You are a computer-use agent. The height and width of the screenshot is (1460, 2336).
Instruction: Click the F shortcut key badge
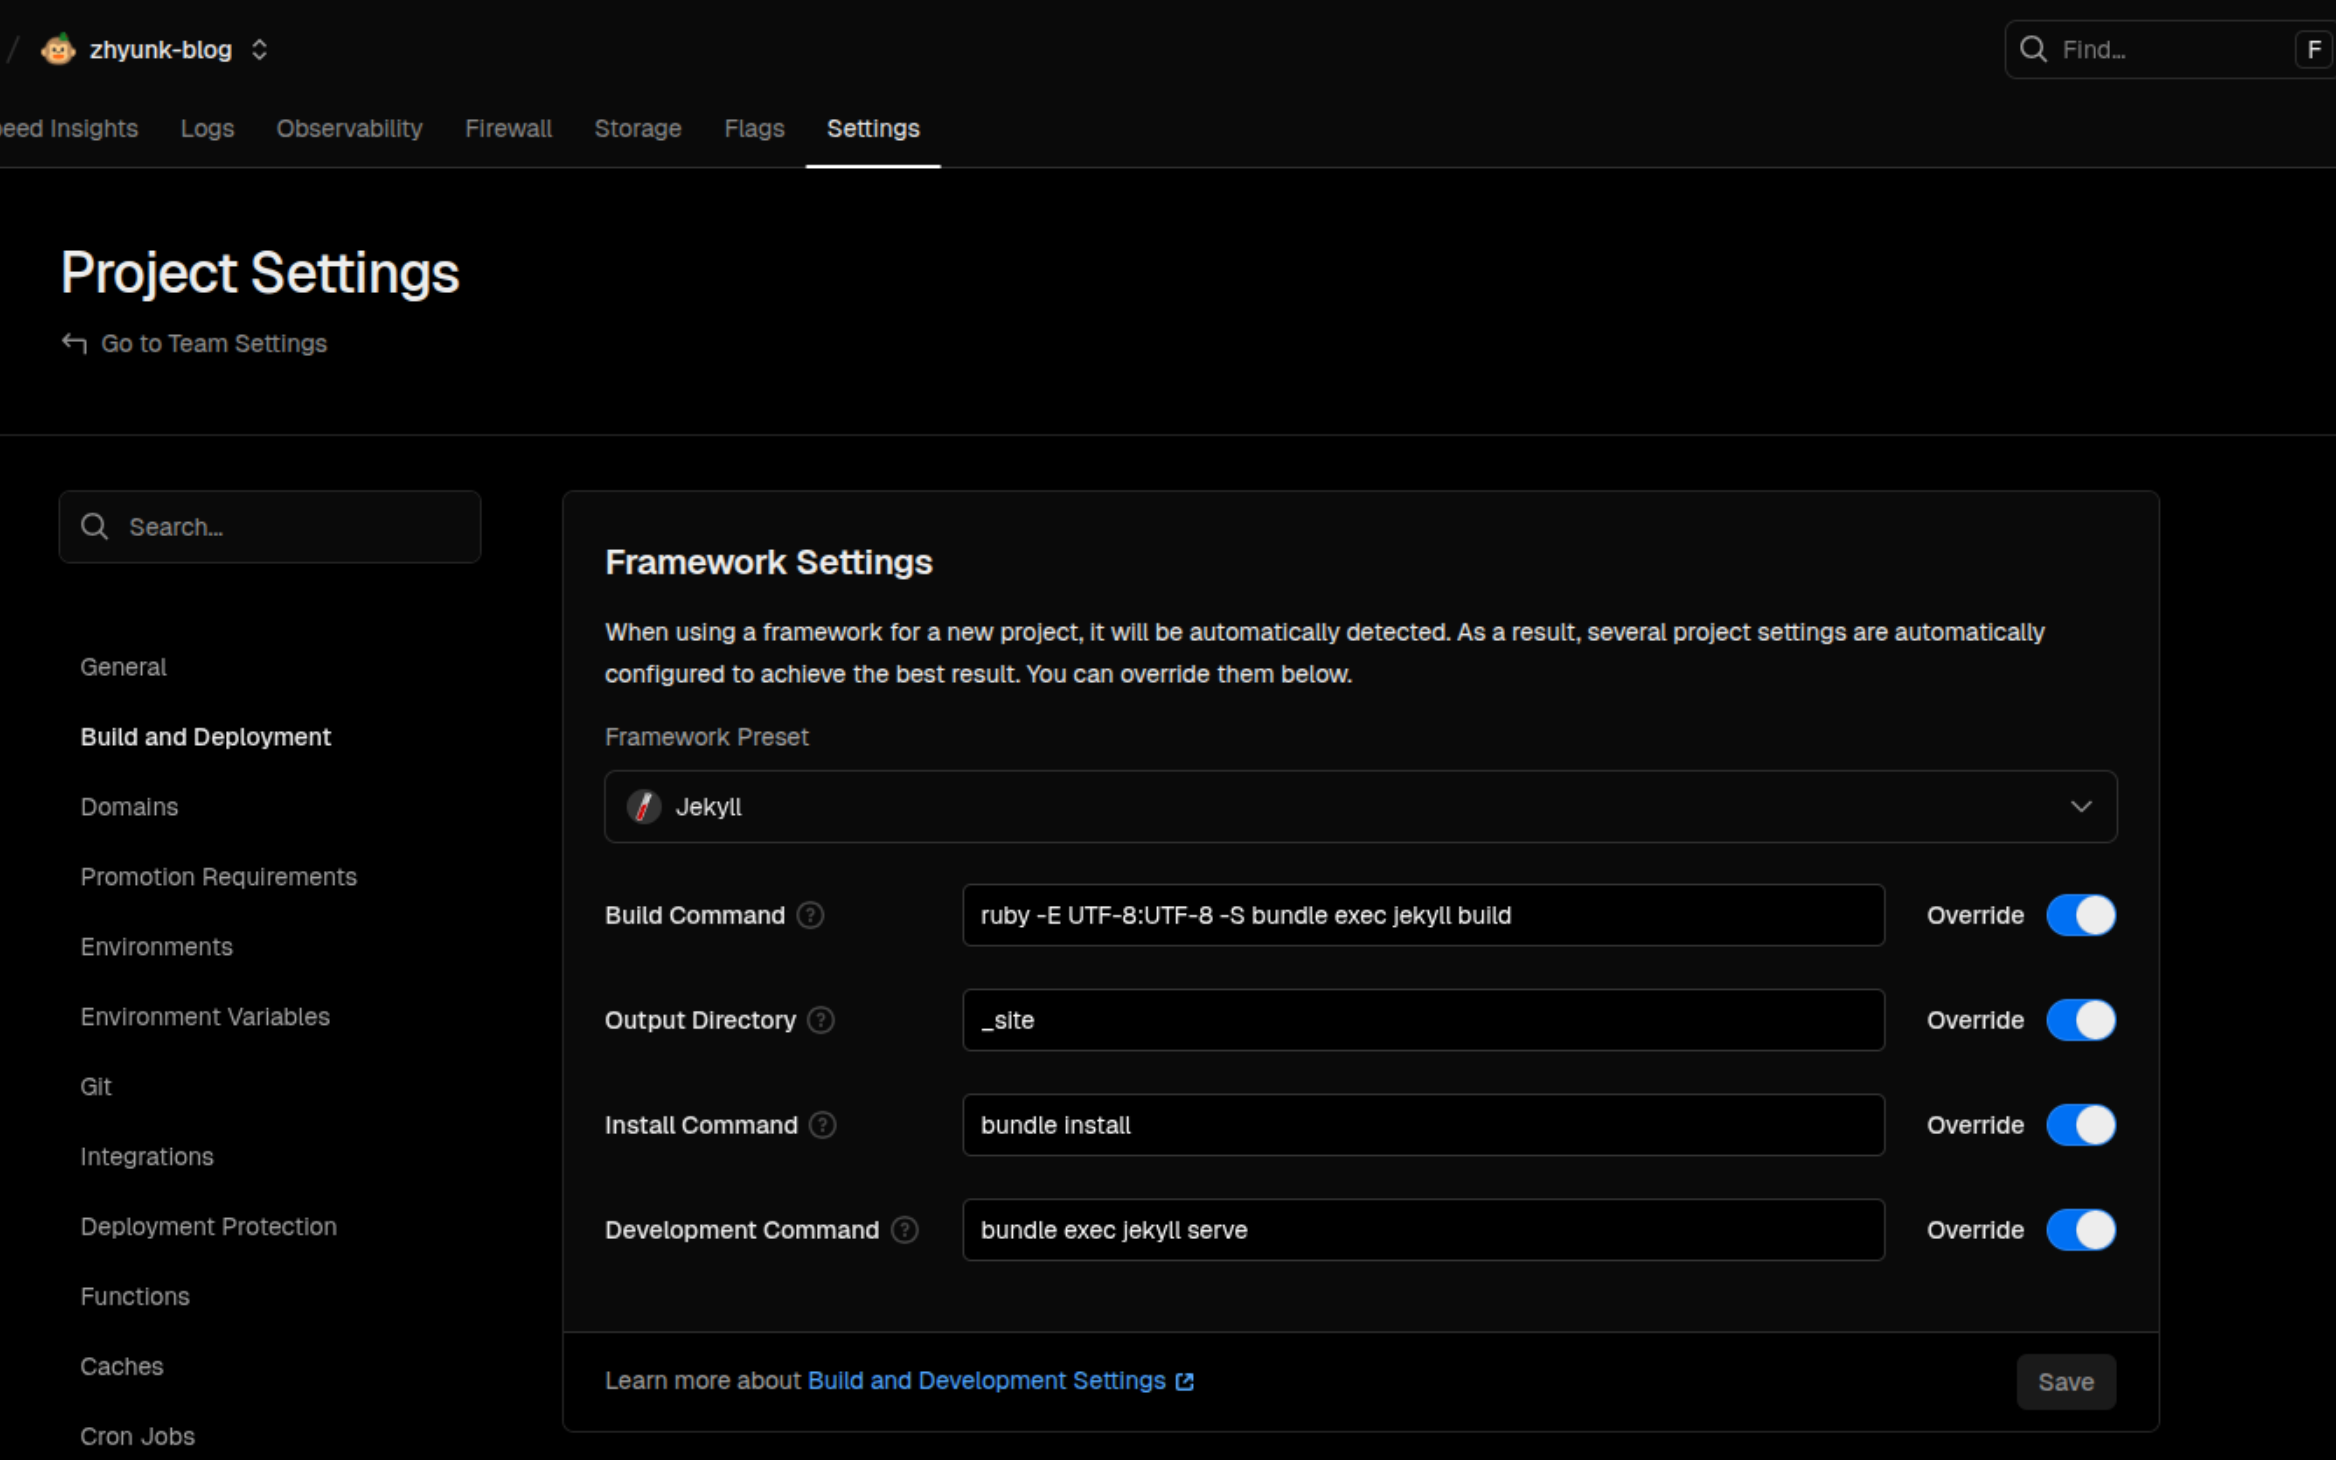pos(2314,49)
